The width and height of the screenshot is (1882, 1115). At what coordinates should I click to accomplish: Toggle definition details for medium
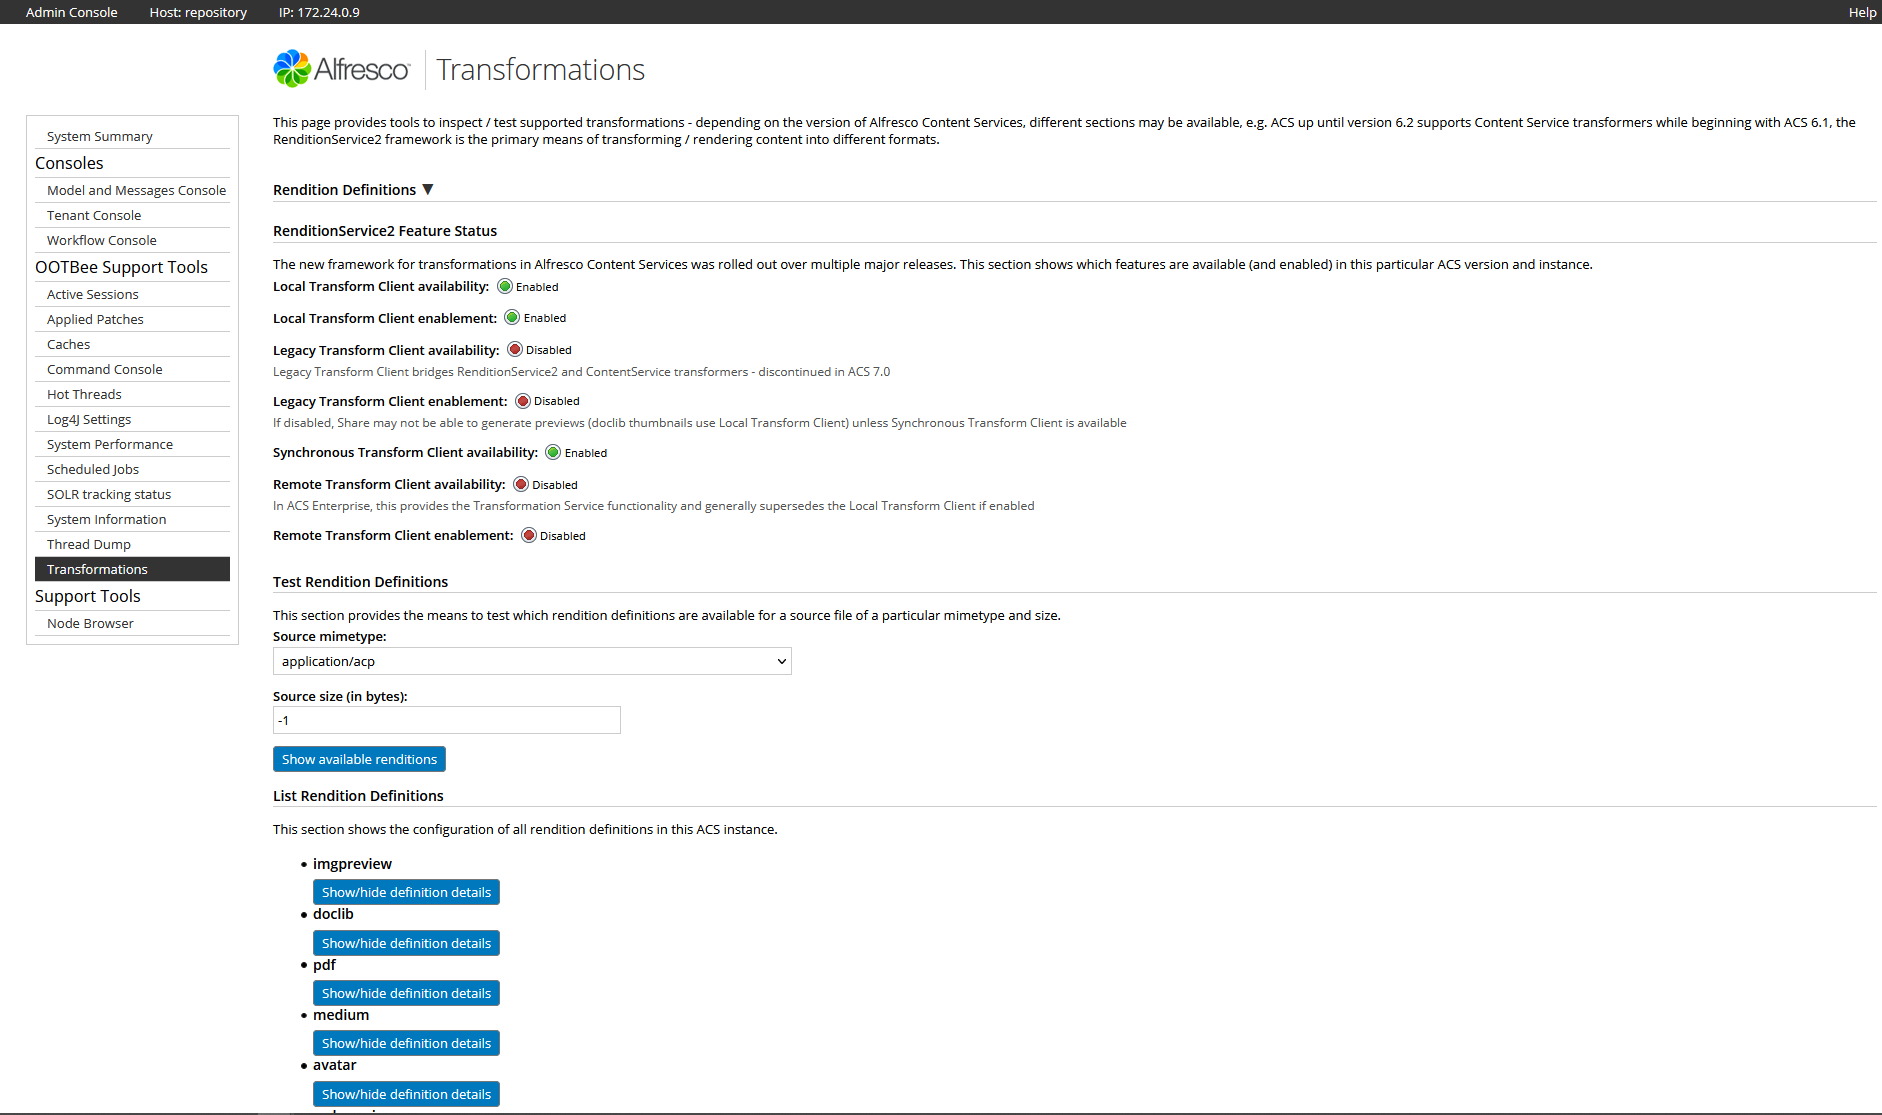[406, 1043]
